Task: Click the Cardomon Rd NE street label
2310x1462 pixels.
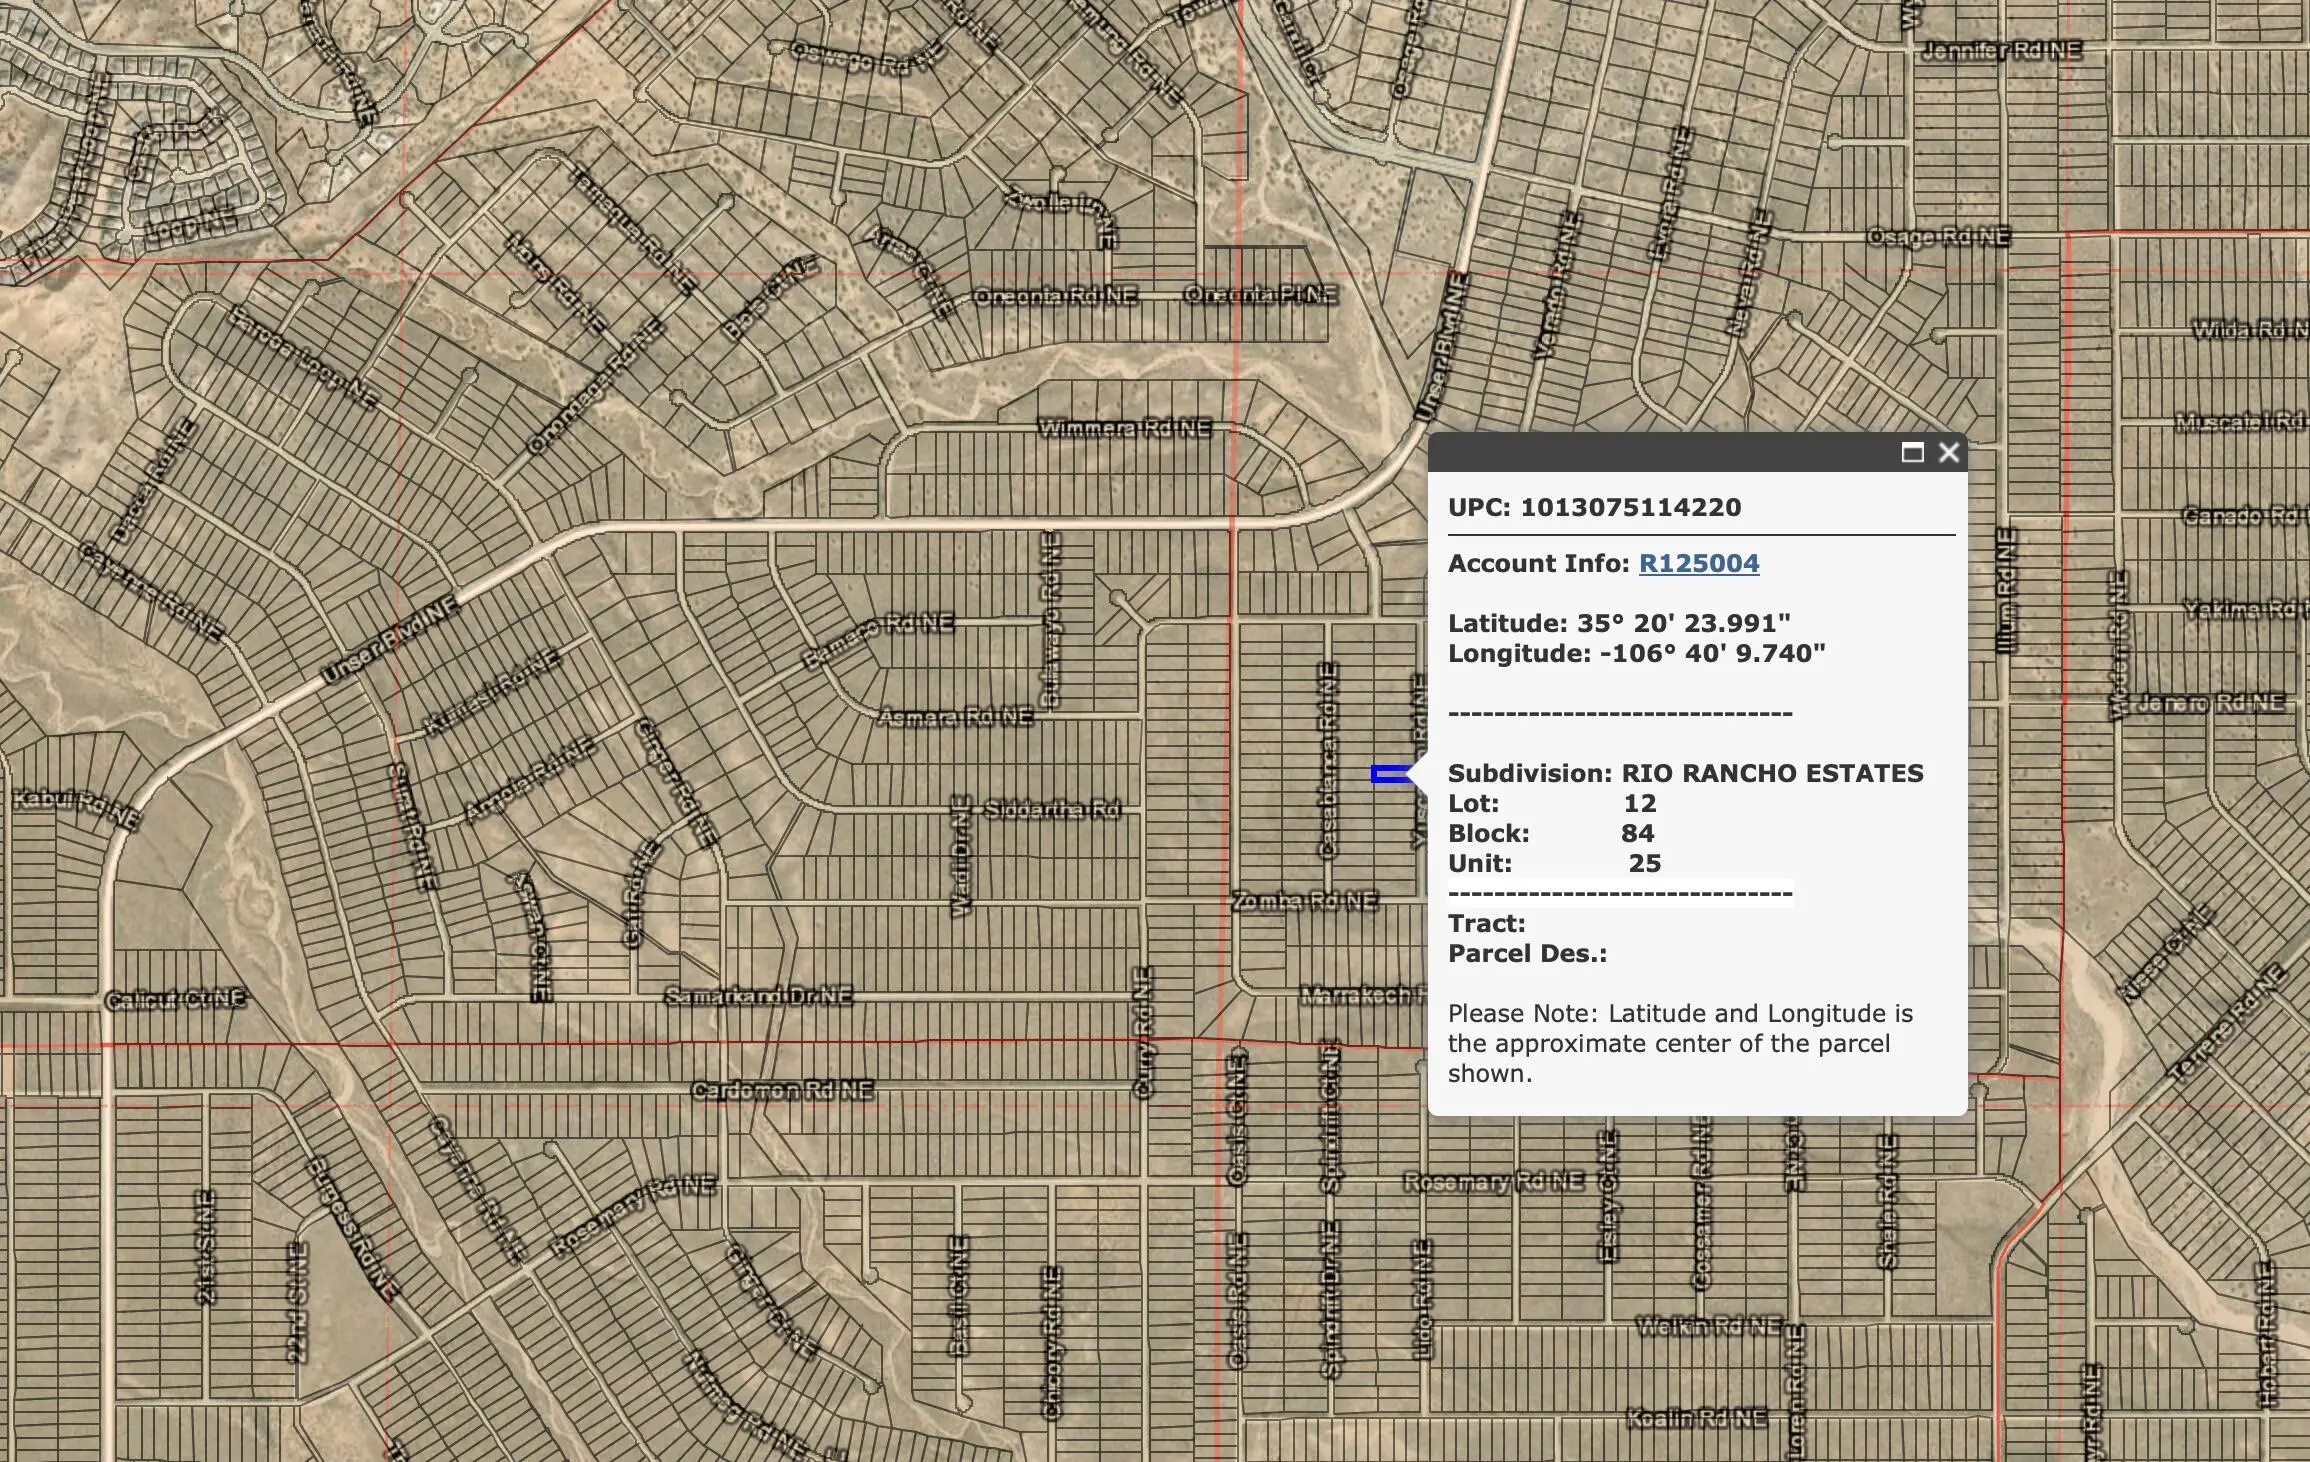Action: [782, 1090]
